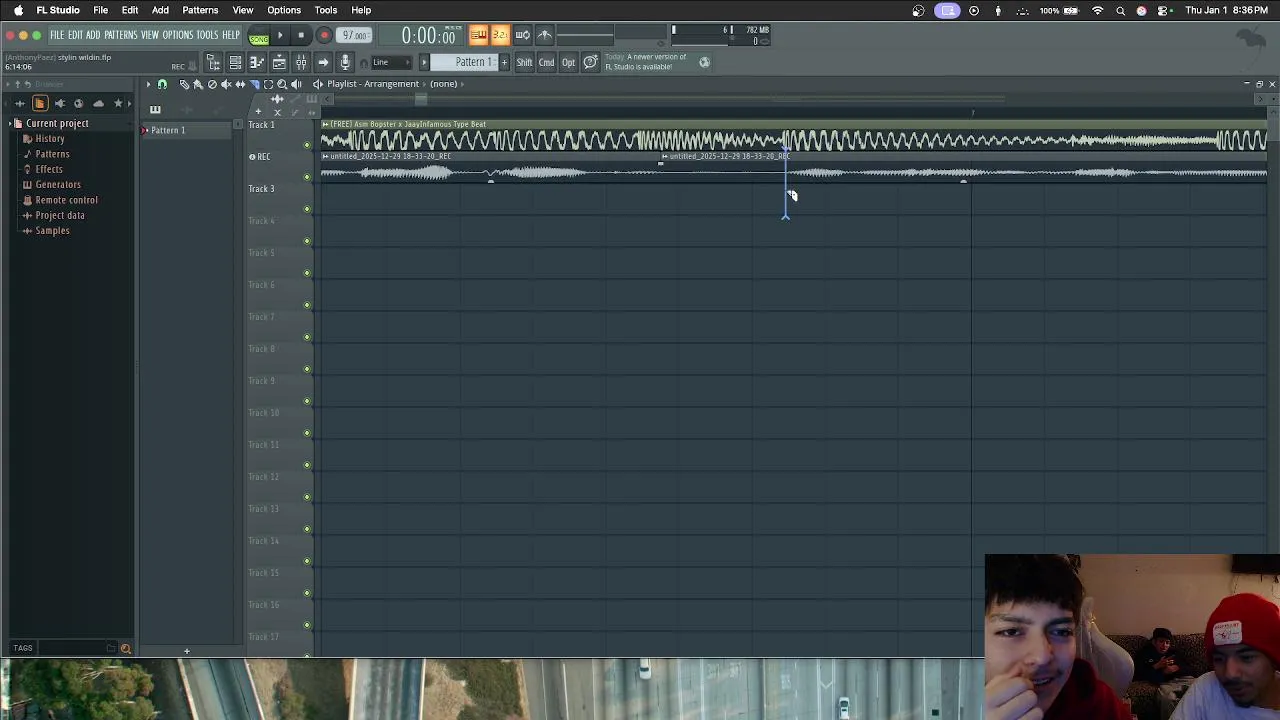
Task: Open the Line snap dropdown
Action: [391, 62]
